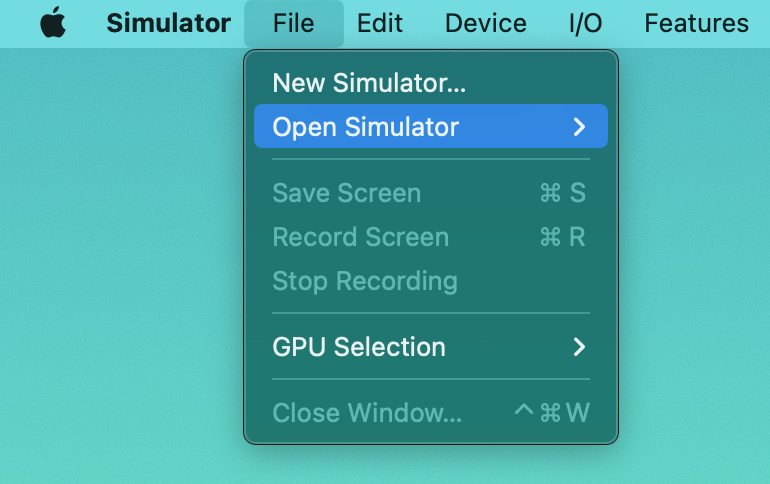Viewport: 770px width, 484px height.
Task: Expand the GPU Selection submenu arrow
Action: (579, 347)
